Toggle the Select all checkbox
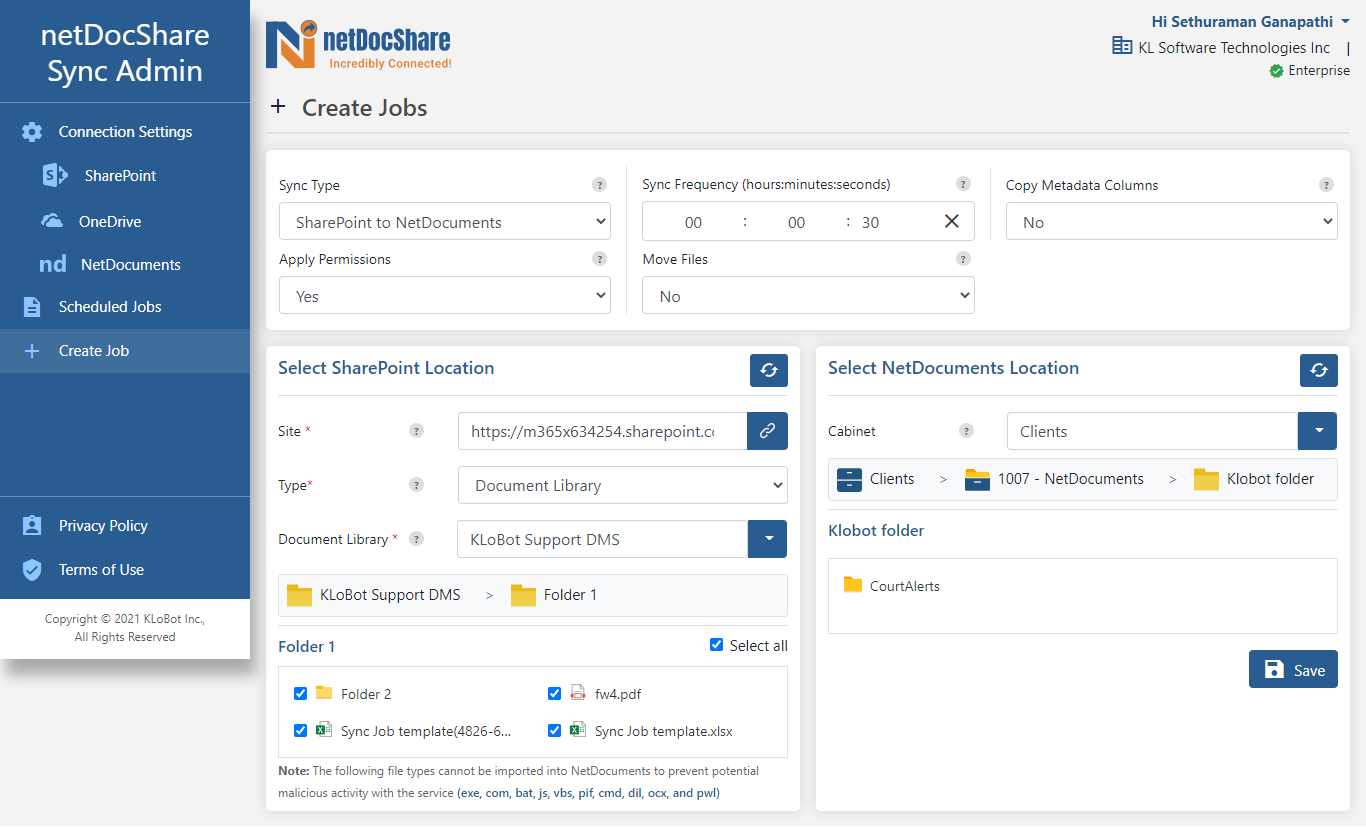Image resolution: width=1366 pixels, height=827 pixels. pyautogui.click(x=716, y=645)
